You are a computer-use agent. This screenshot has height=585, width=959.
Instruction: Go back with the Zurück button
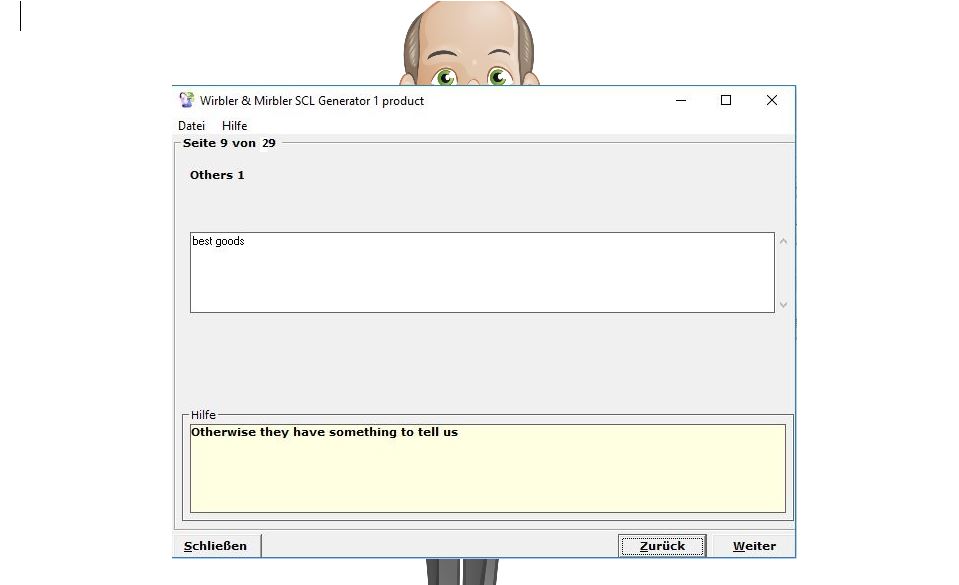[662, 546]
